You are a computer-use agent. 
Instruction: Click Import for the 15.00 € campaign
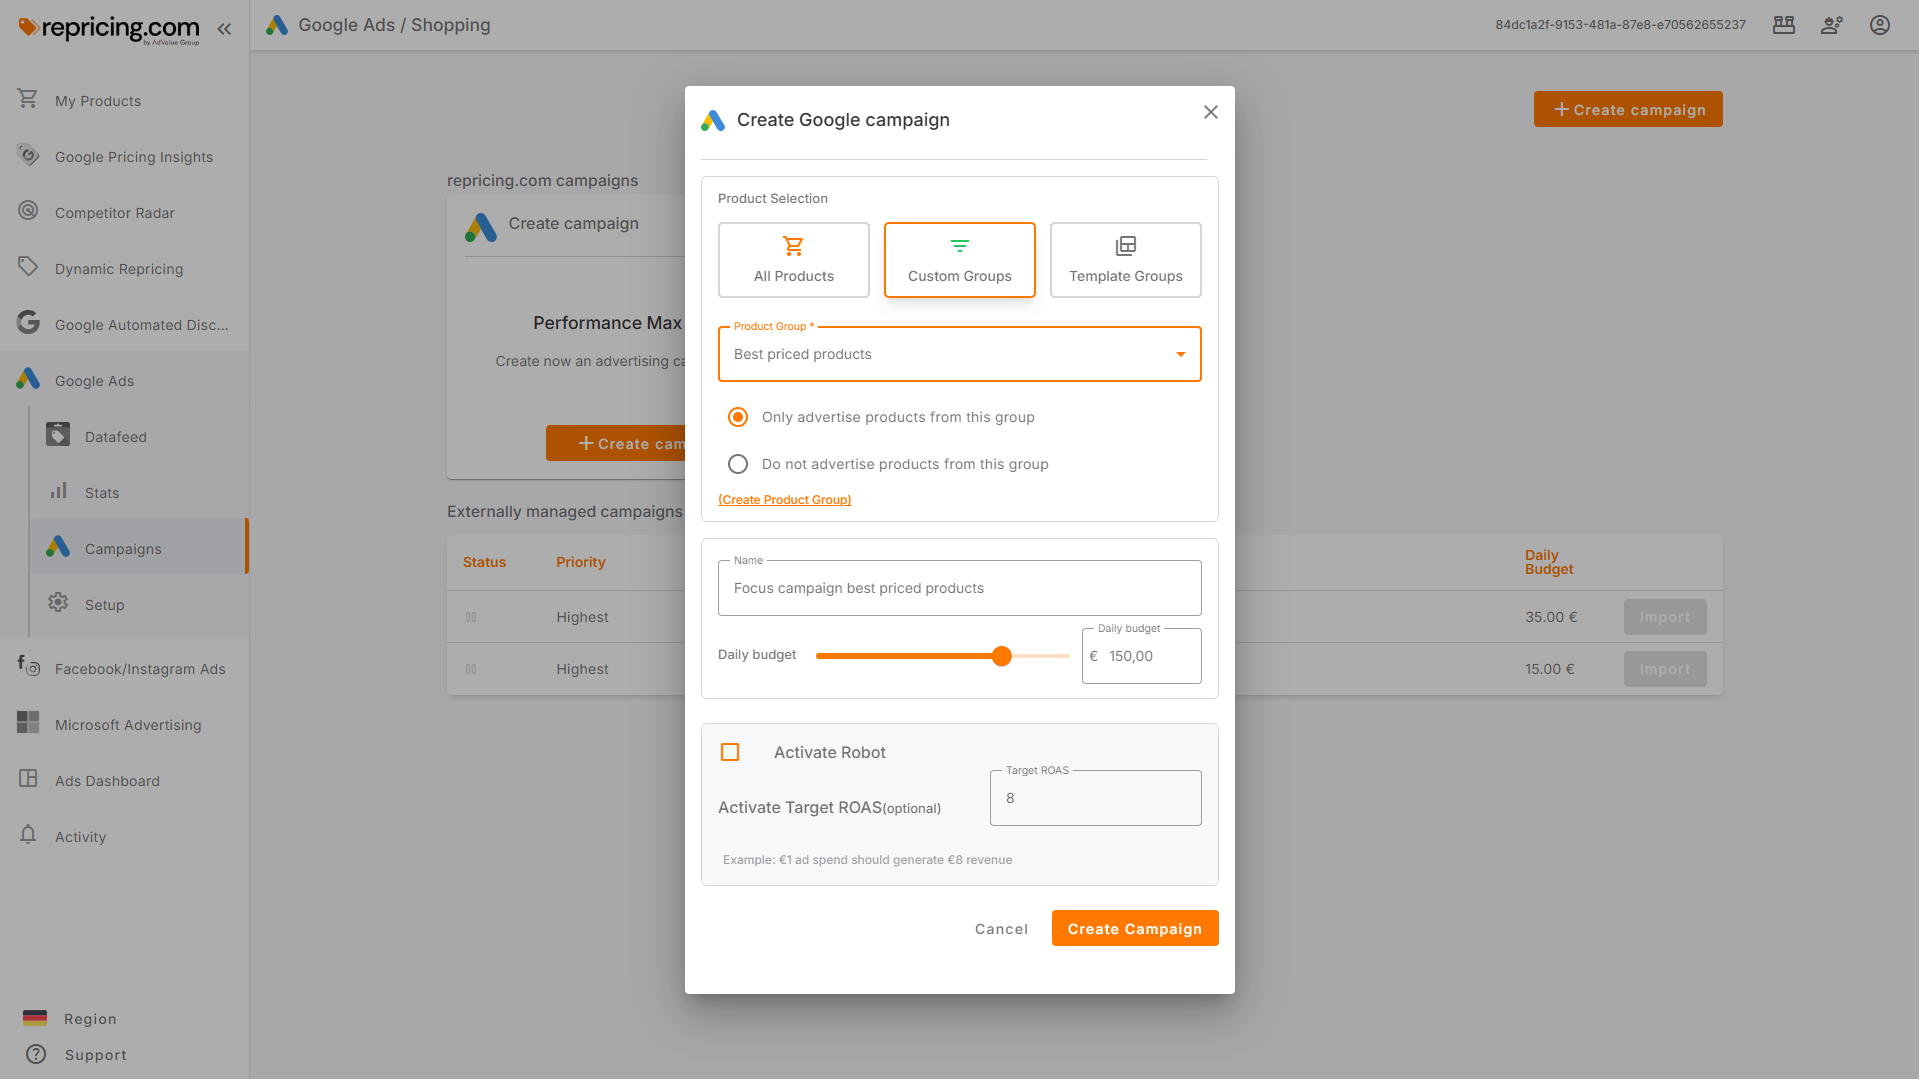click(1665, 669)
